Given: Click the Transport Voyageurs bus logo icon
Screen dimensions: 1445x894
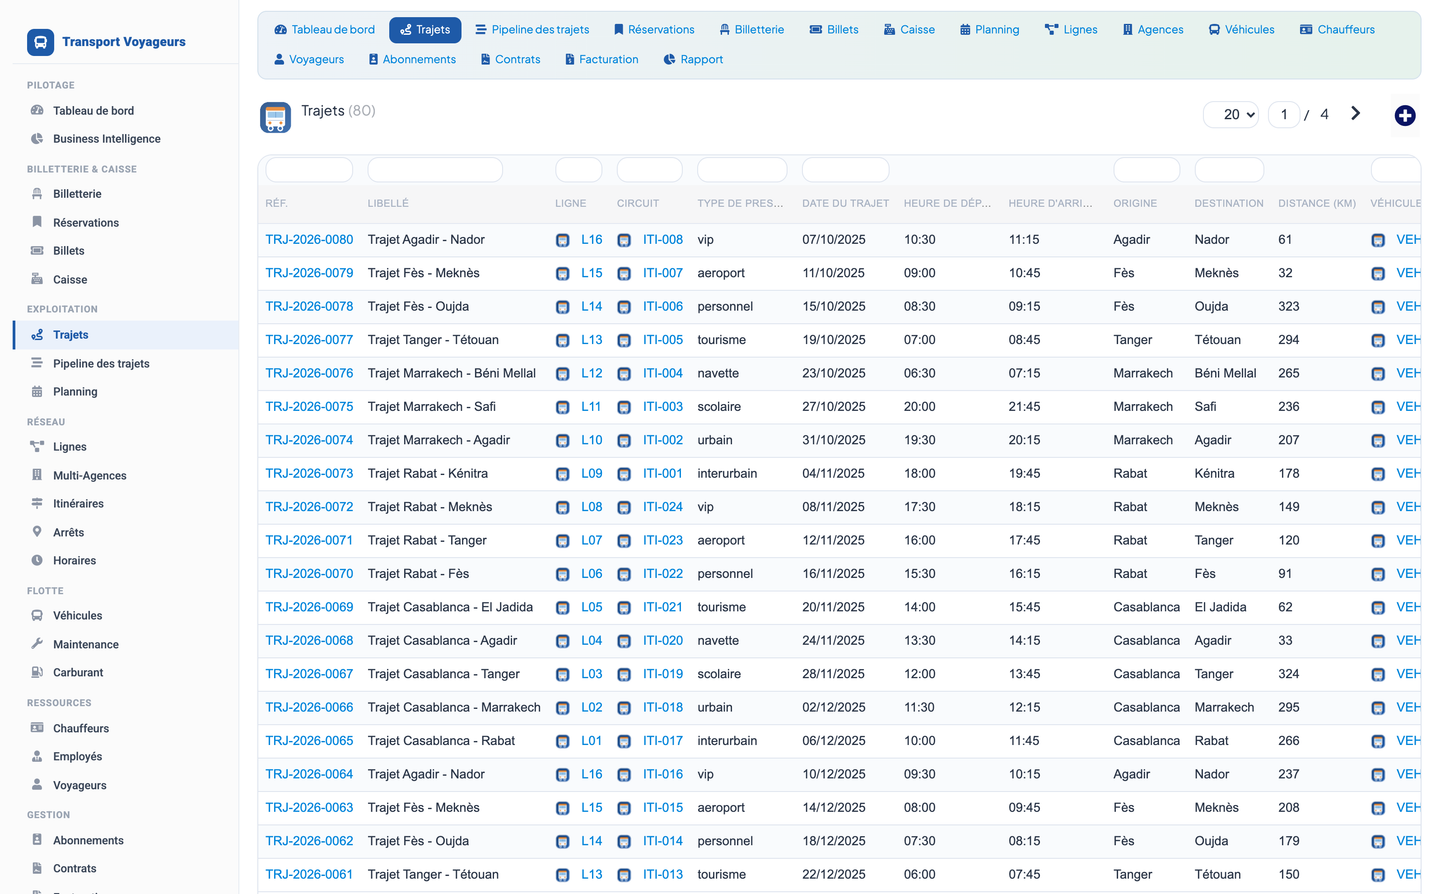Looking at the screenshot, I should (x=40, y=42).
